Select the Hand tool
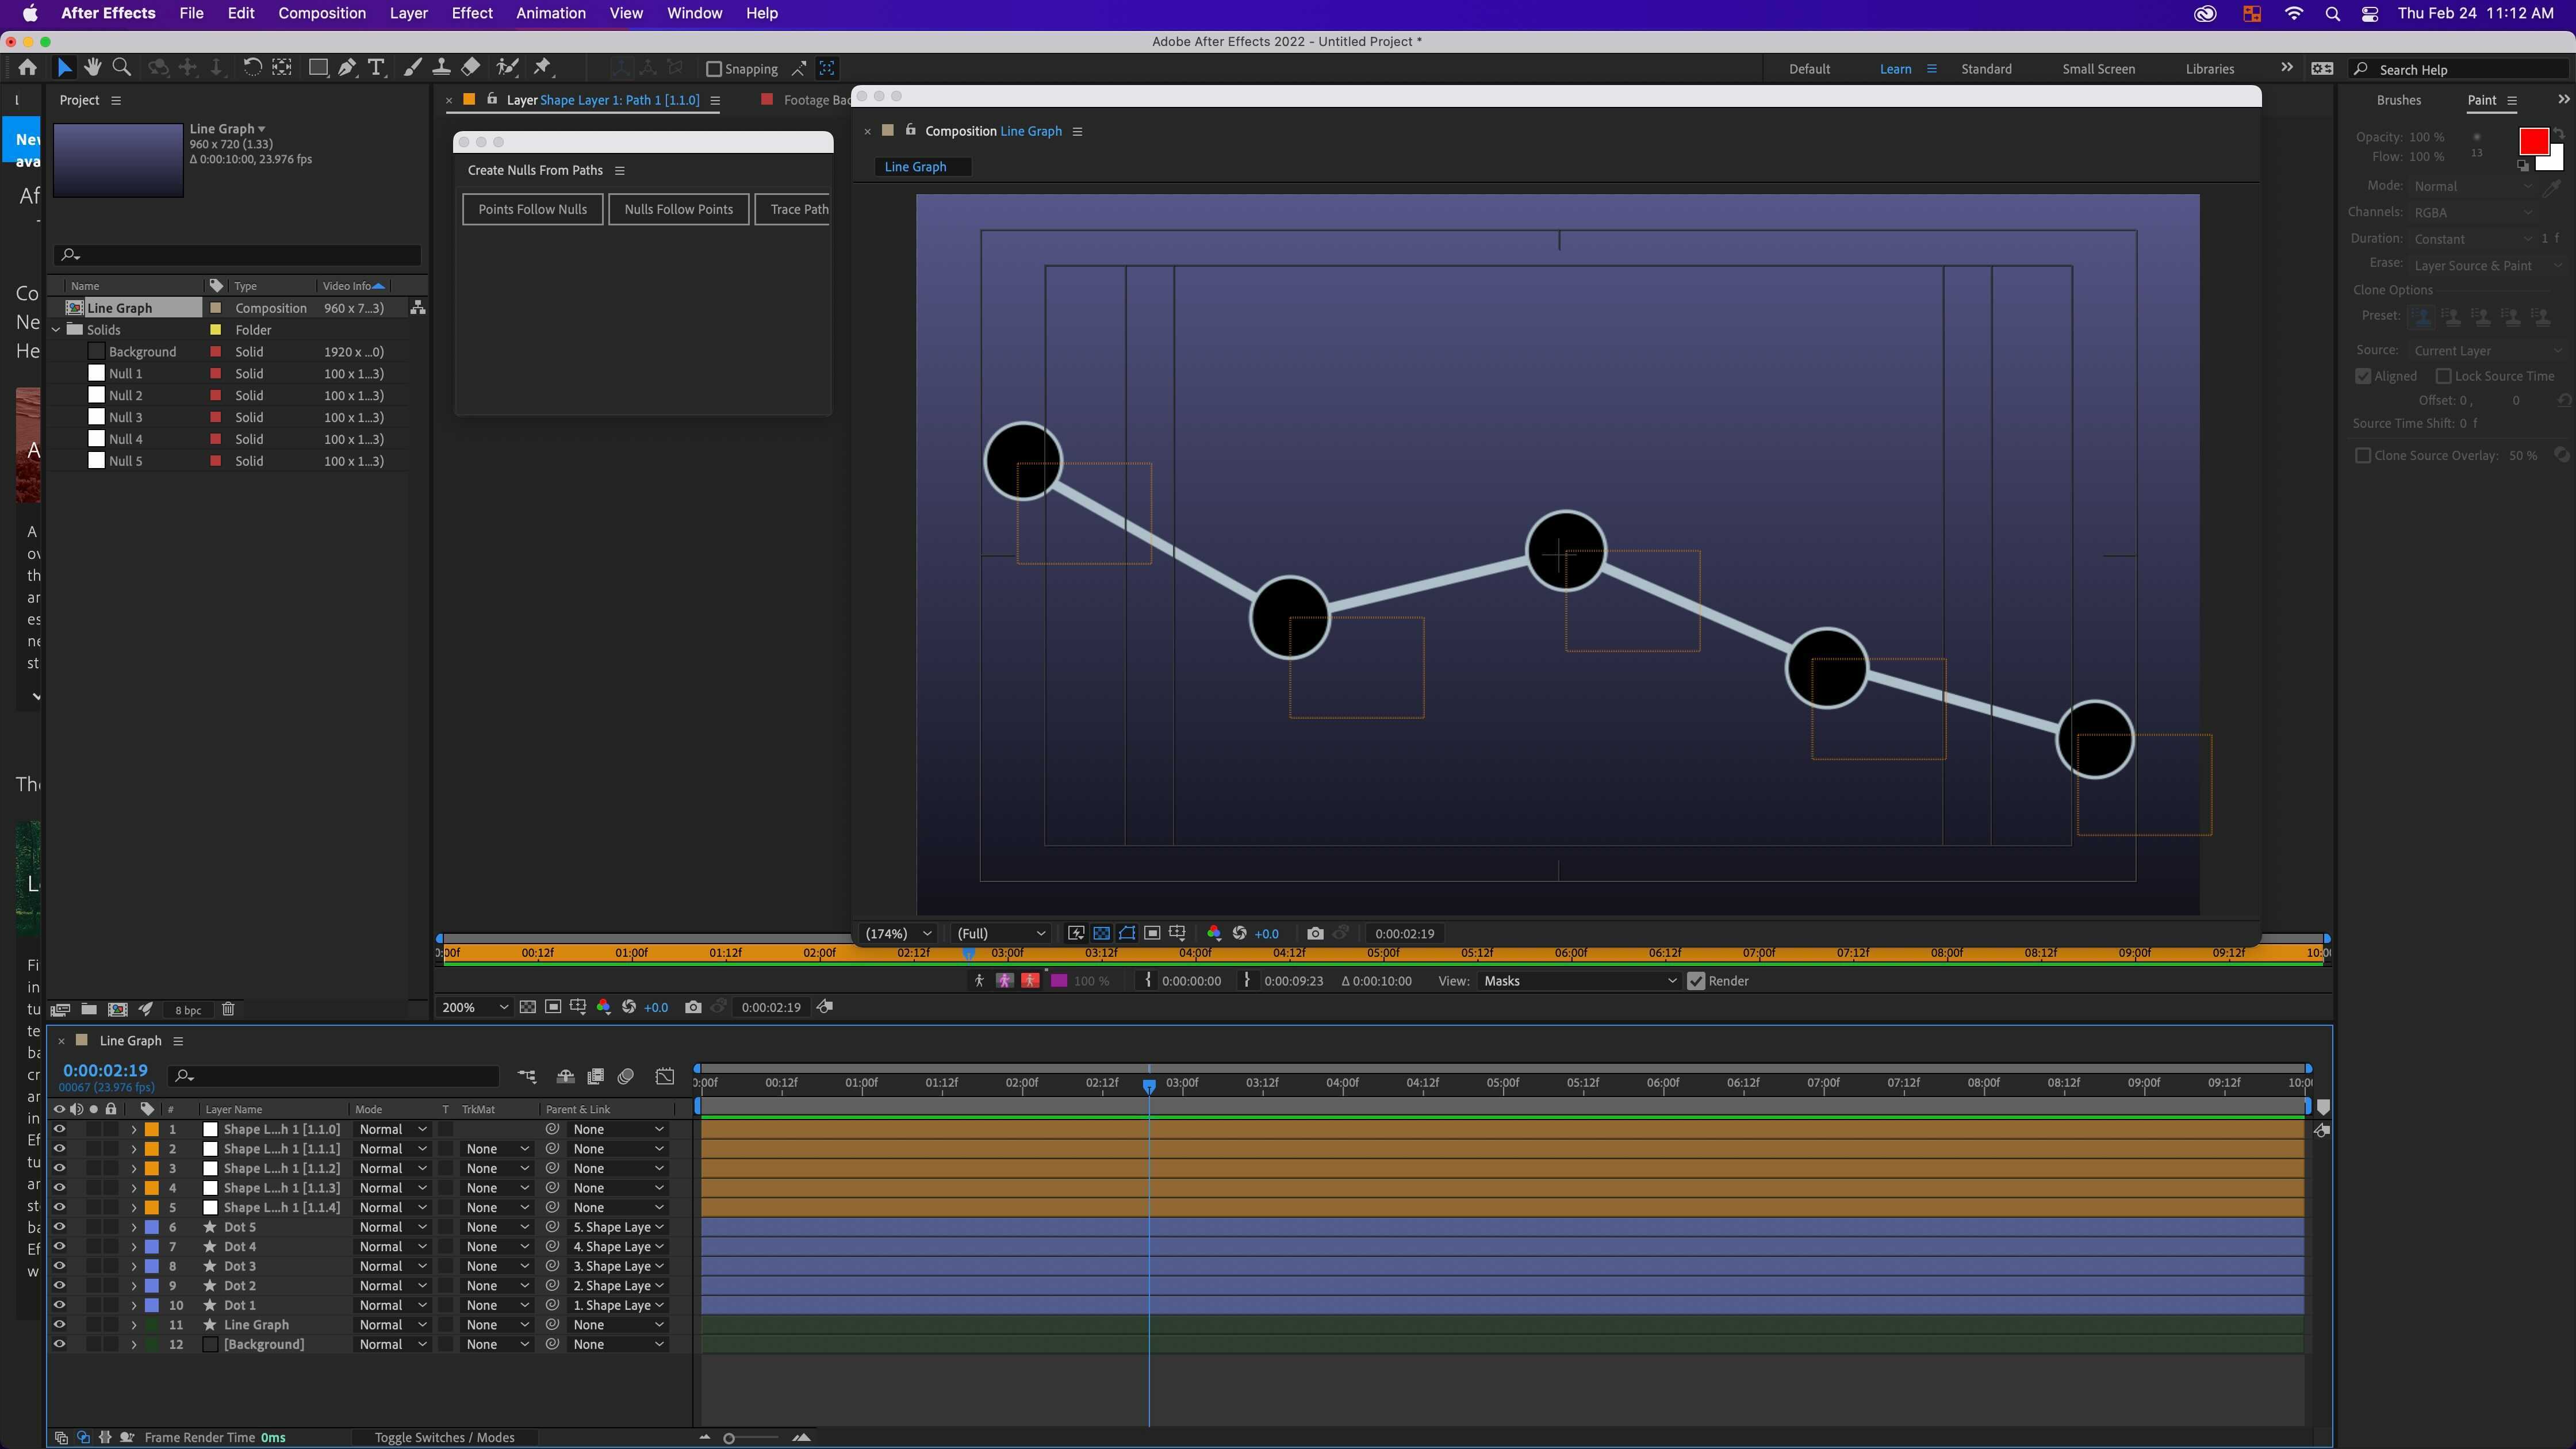Screen dimensions: 2576x1449 coord(93,68)
